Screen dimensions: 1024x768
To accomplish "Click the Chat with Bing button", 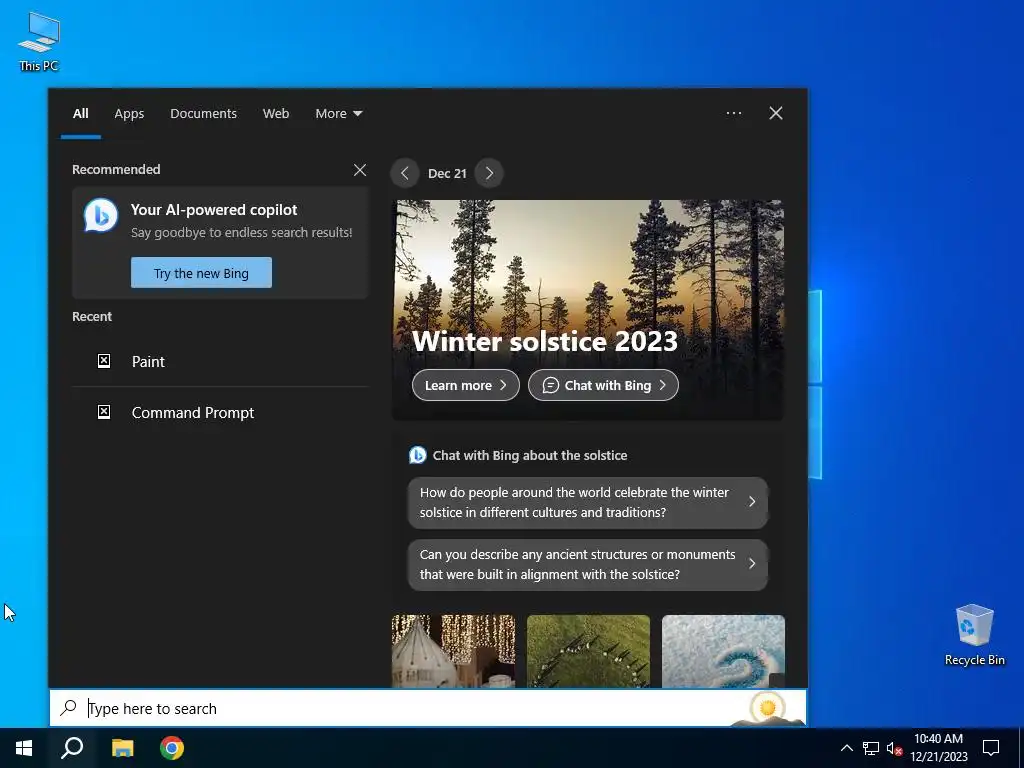I will [603, 385].
